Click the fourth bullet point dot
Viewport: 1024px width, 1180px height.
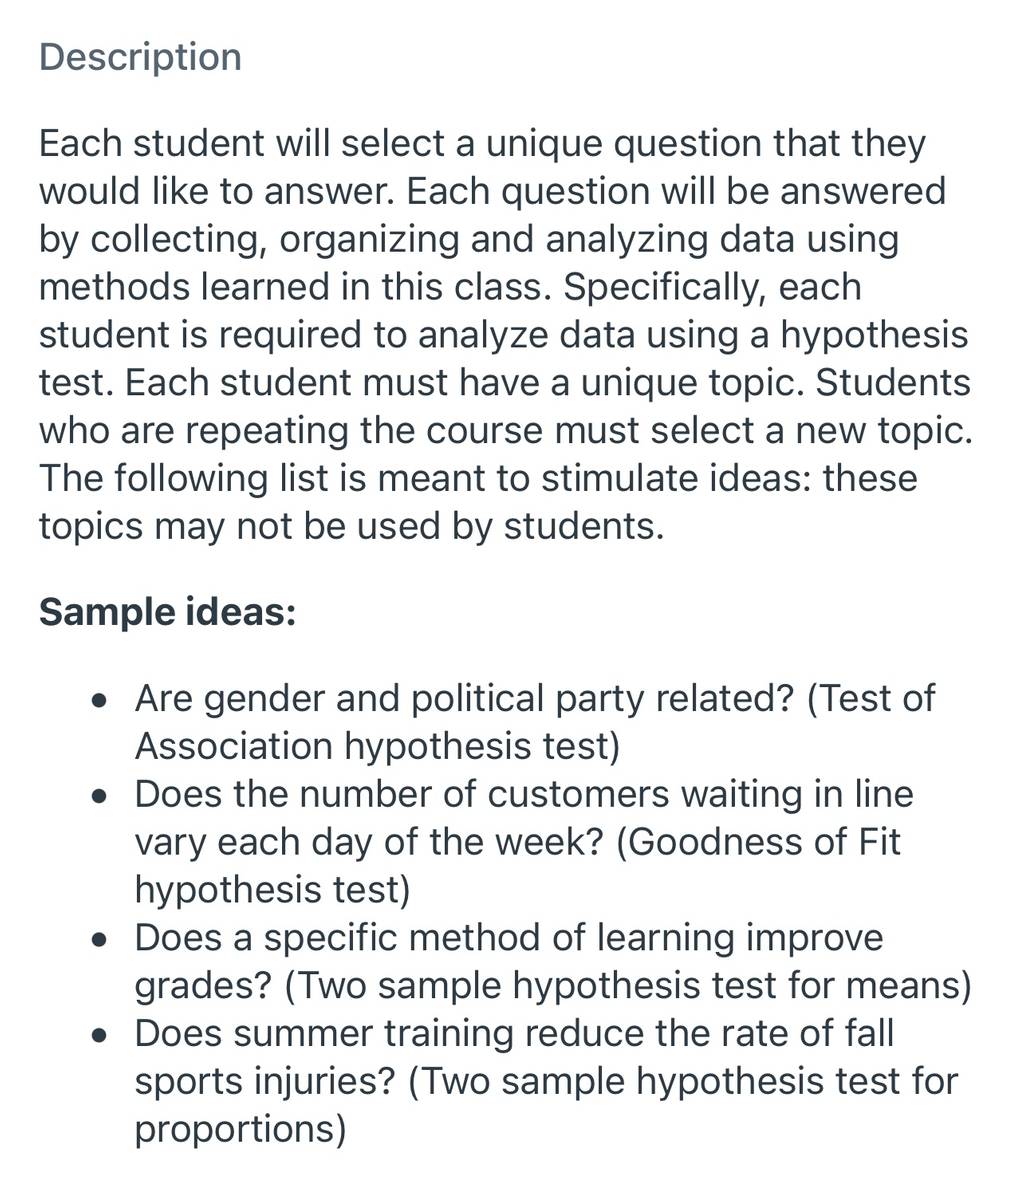tap(99, 1036)
